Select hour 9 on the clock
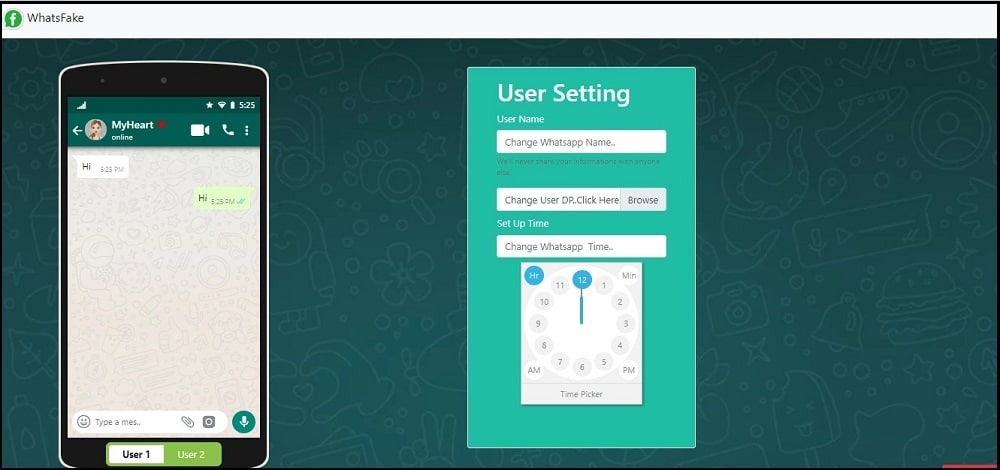 (538, 324)
